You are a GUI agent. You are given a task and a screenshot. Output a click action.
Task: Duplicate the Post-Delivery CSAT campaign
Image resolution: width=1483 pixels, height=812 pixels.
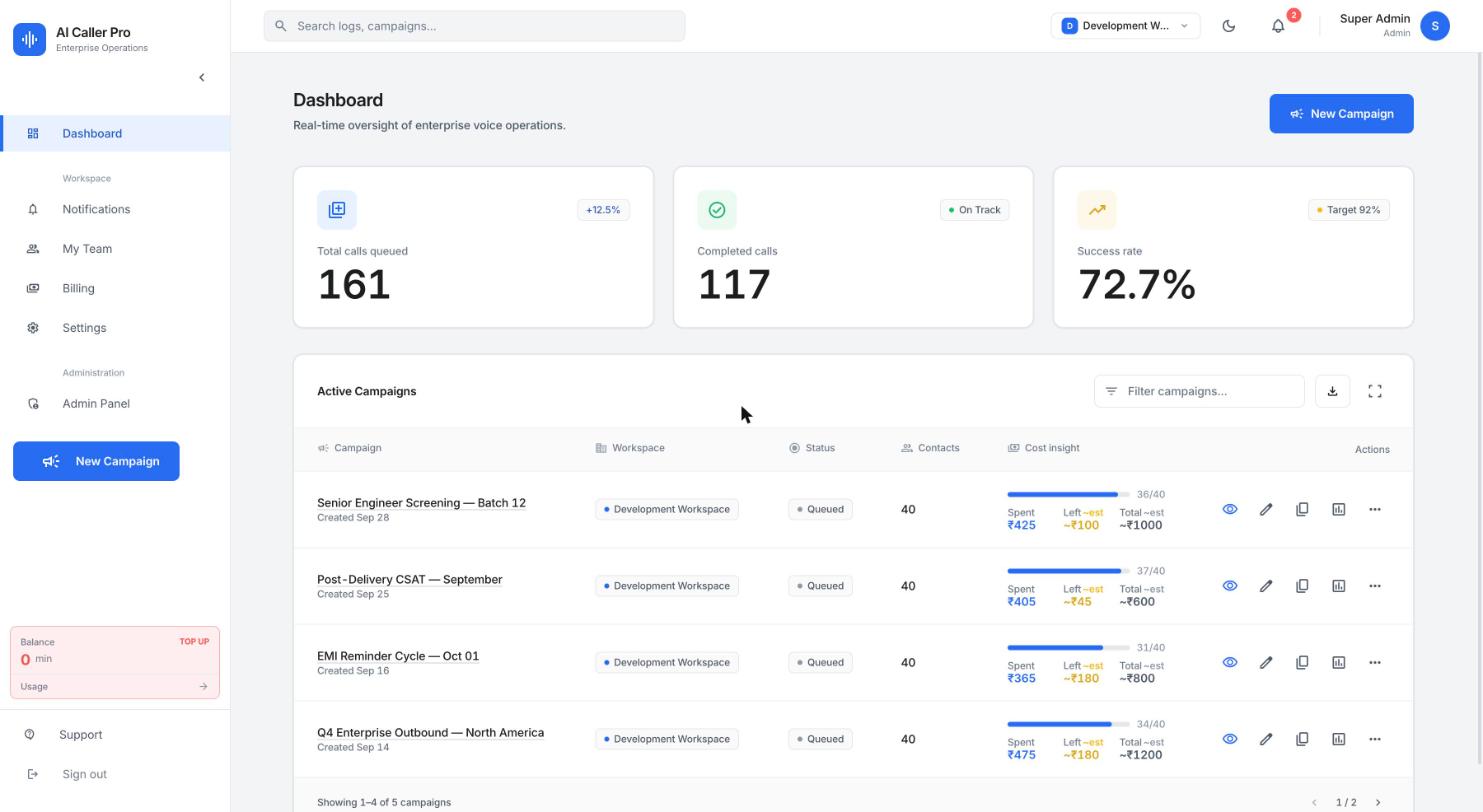(x=1302, y=586)
